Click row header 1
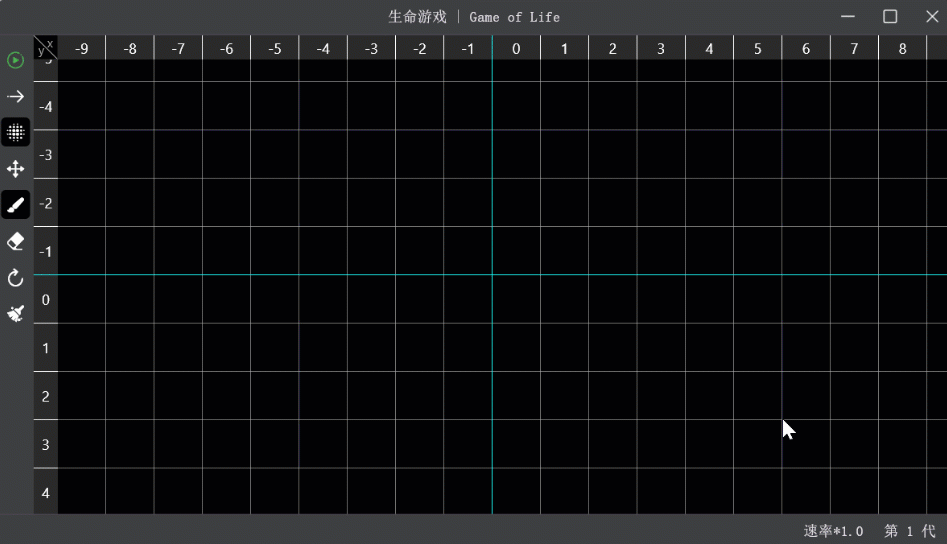This screenshot has height=544, width=947. tap(46, 348)
